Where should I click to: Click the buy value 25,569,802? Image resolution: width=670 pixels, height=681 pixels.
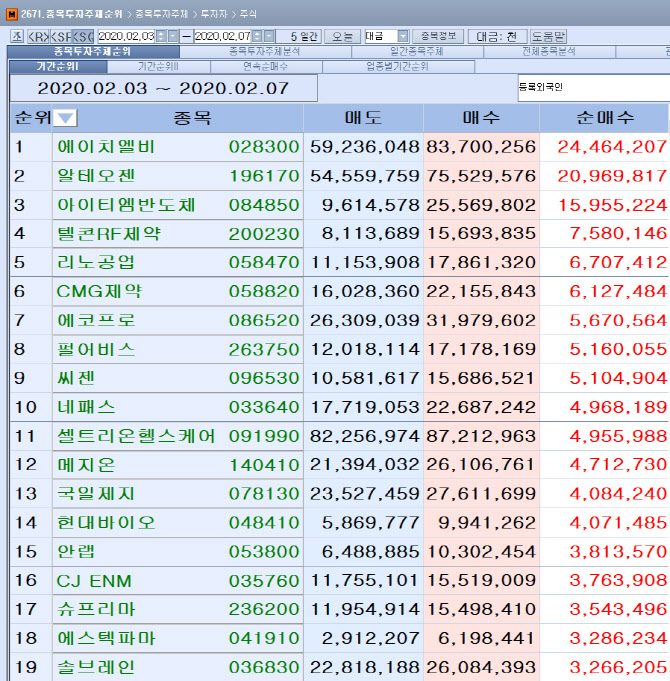click(x=481, y=205)
